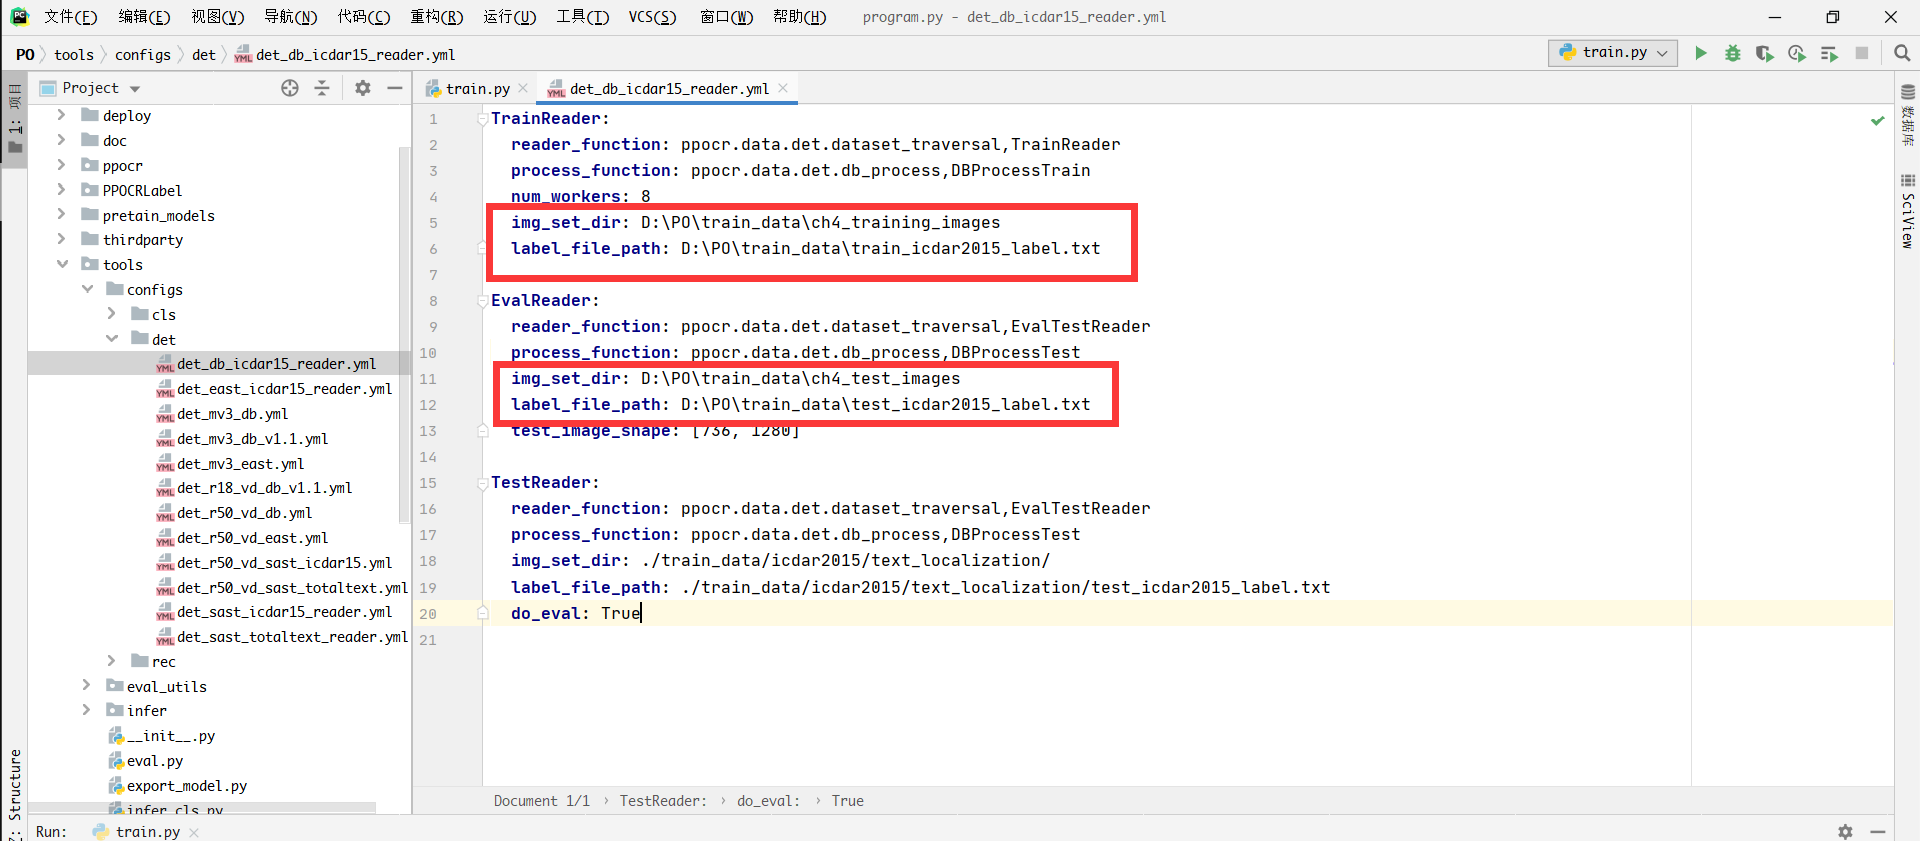Open the train.py run configuration dropdown
Viewport: 1920px width, 841px height.
[1612, 53]
